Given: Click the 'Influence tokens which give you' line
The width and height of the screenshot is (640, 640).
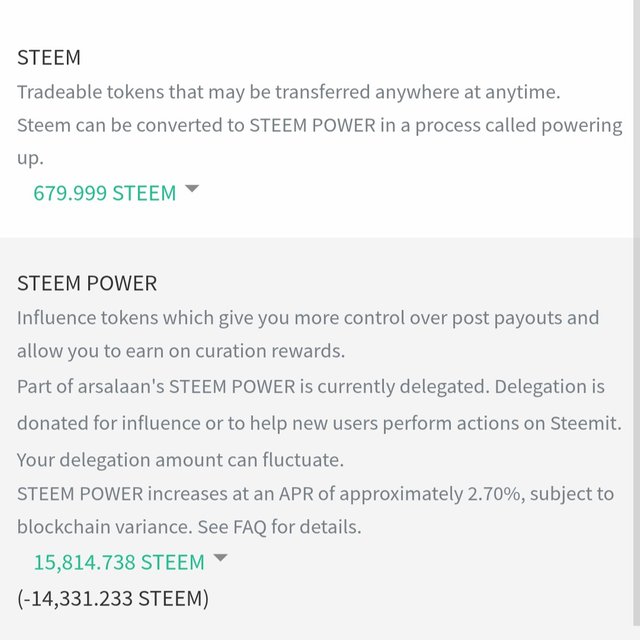Looking at the screenshot, I should pos(308,318).
